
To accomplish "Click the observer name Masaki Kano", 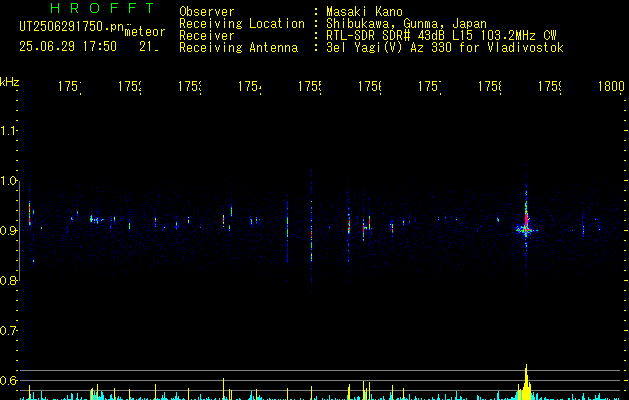I will click(364, 12).
